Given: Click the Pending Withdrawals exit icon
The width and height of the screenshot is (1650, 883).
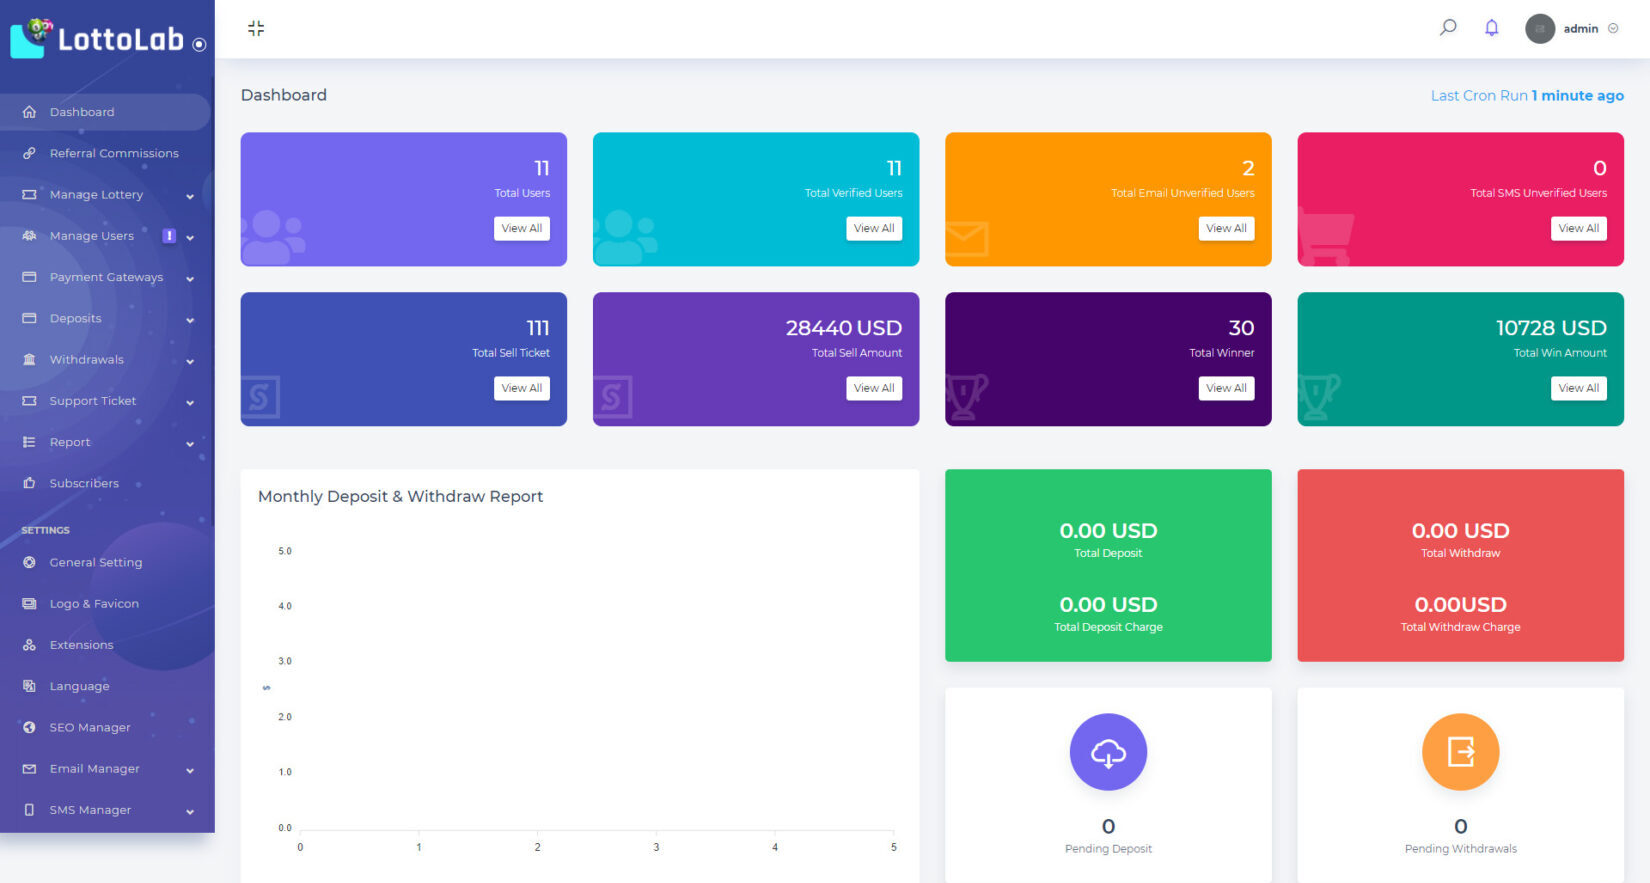Looking at the screenshot, I should pos(1460,752).
